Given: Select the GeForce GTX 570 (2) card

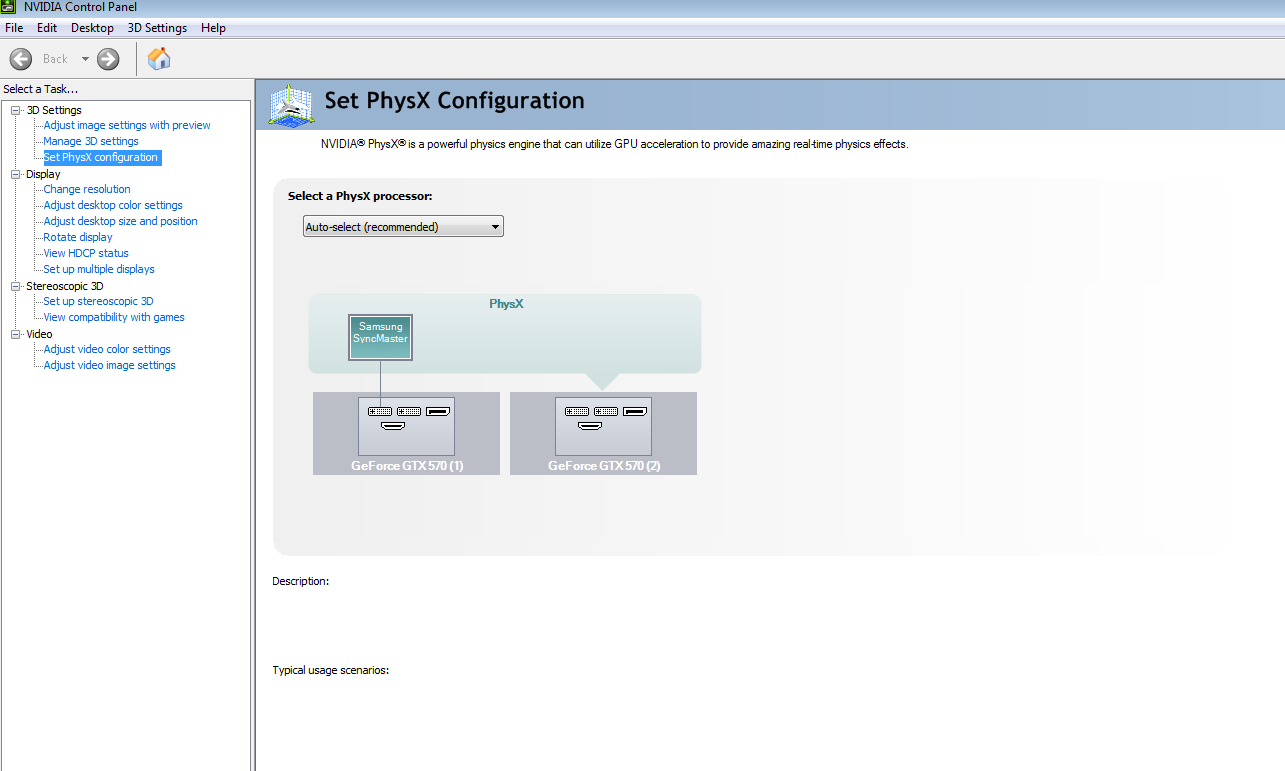Looking at the screenshot, I should point(603,433).
